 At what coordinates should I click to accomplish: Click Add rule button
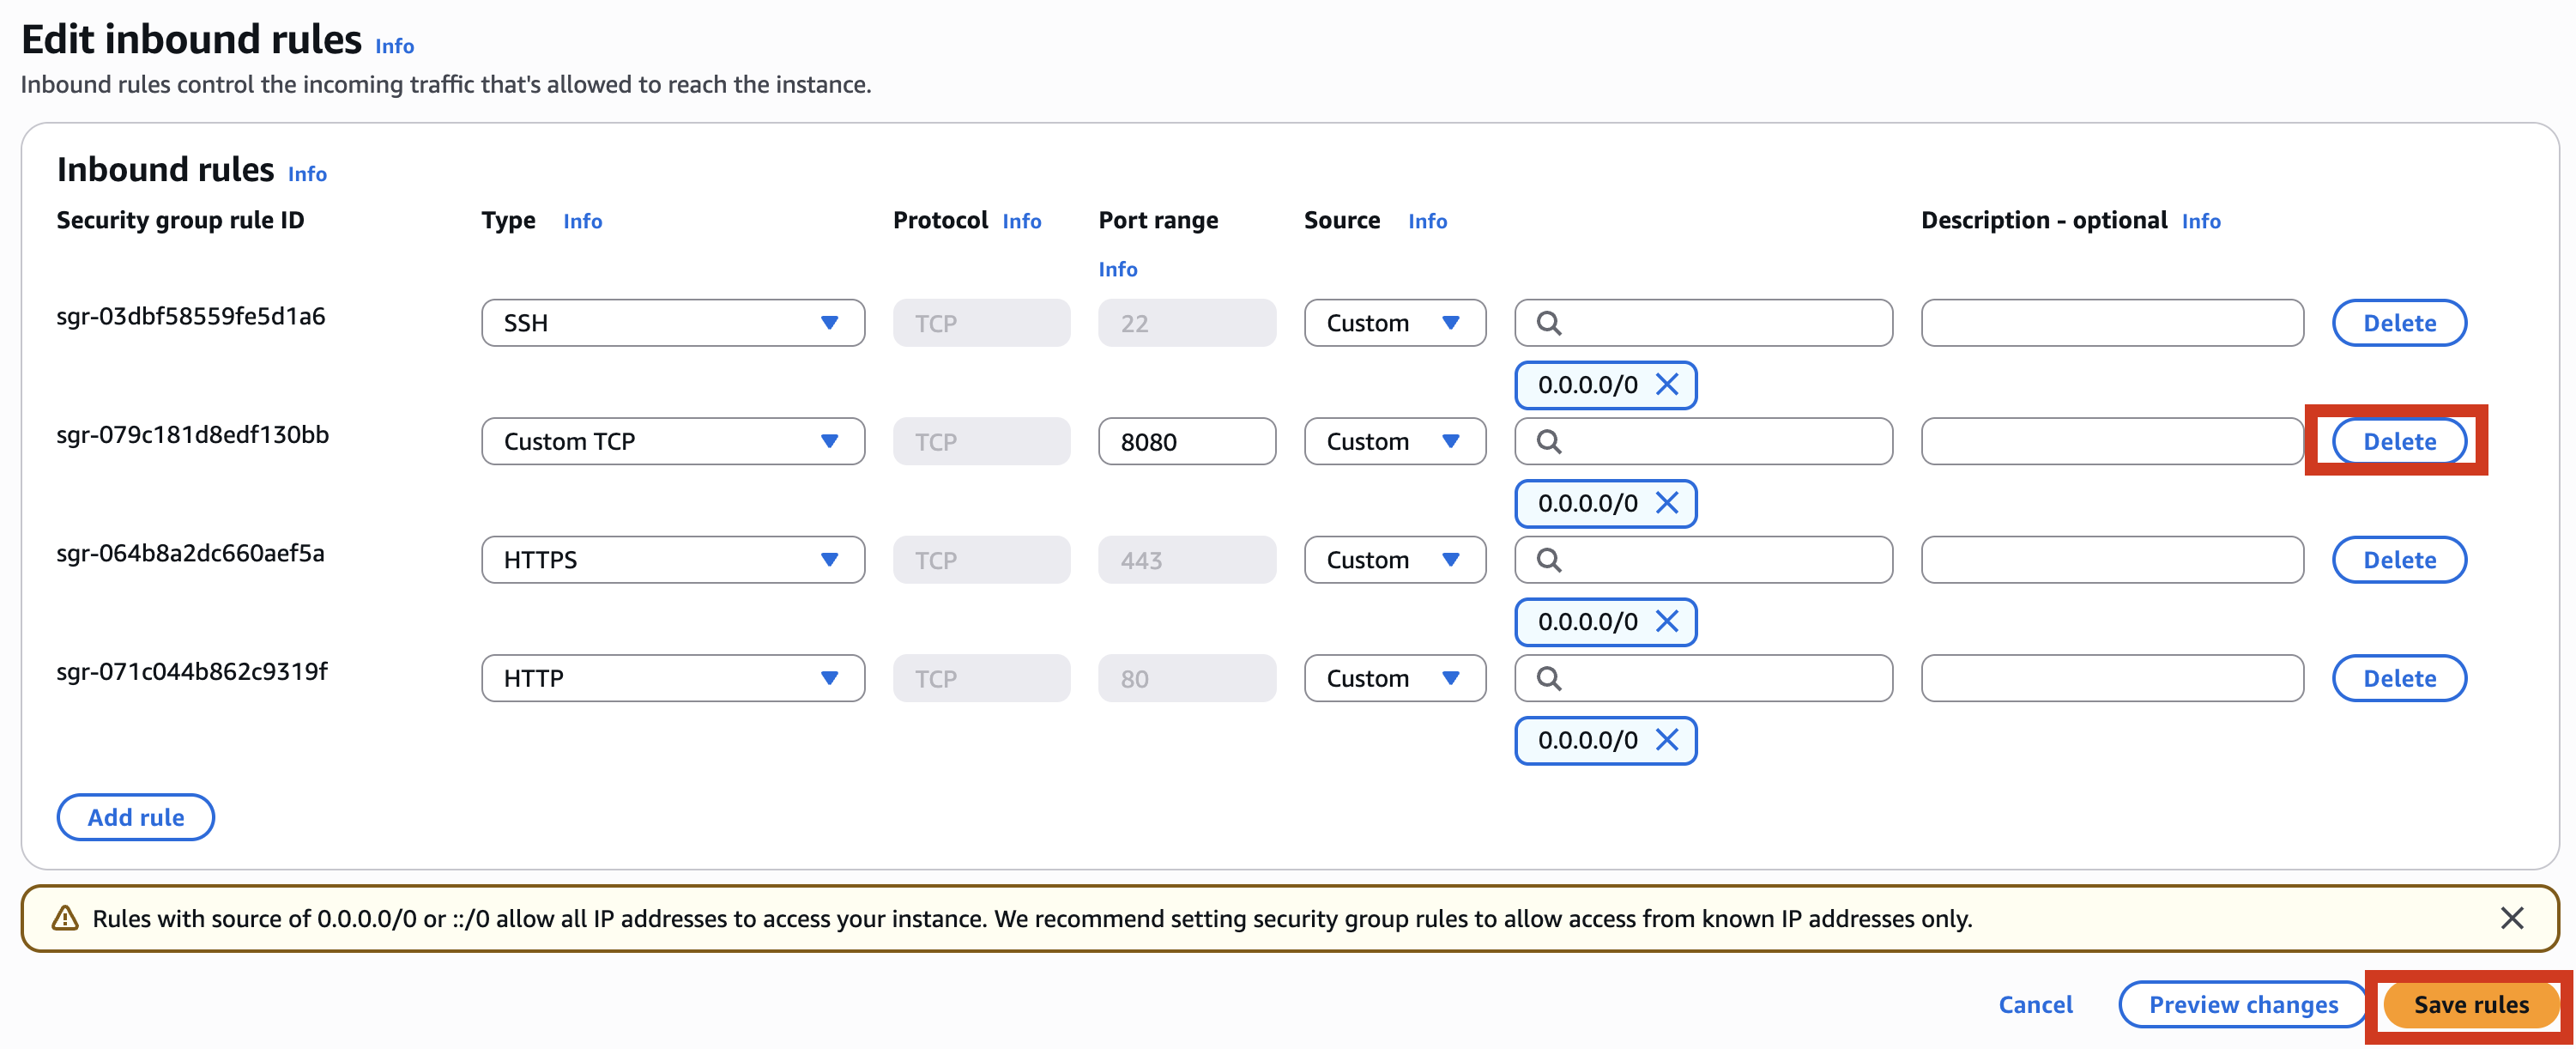pos(136,817)
